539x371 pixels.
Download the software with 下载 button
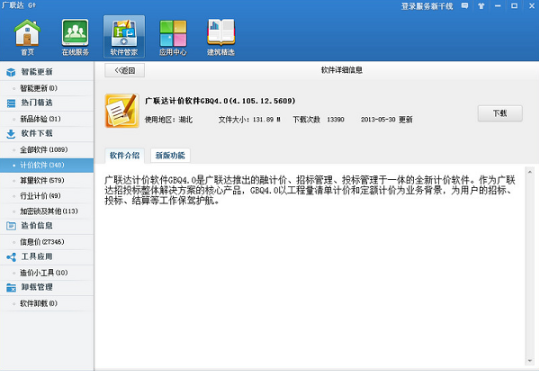click(x=500, y=113)
